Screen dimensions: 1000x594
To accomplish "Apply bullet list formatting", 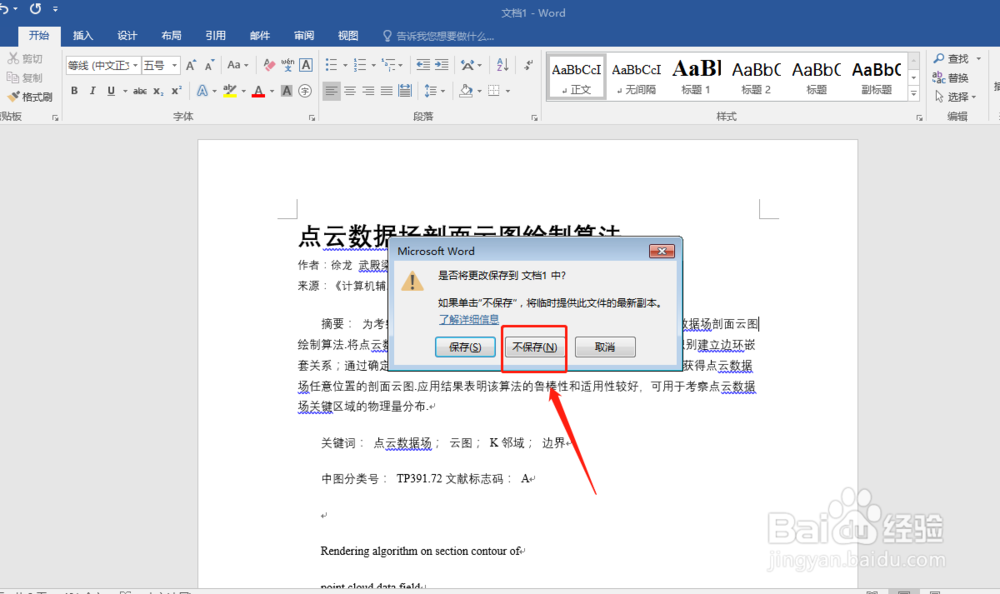I will [332, 65].
